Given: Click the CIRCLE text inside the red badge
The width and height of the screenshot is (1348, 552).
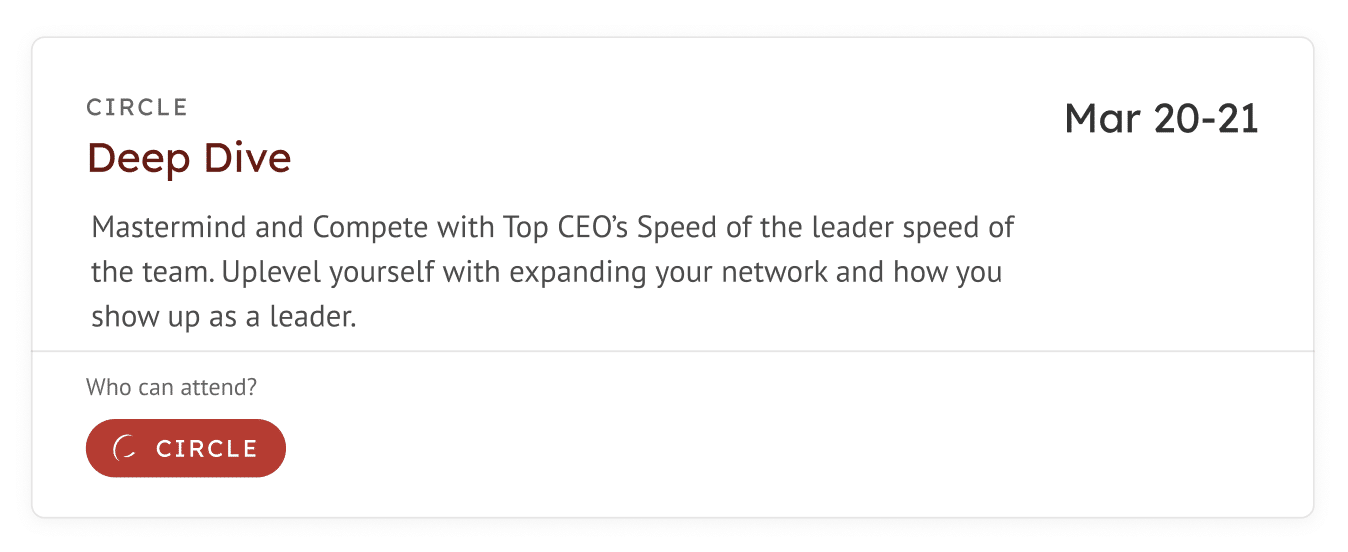Looking at the screenshot, I should [207, 449].
